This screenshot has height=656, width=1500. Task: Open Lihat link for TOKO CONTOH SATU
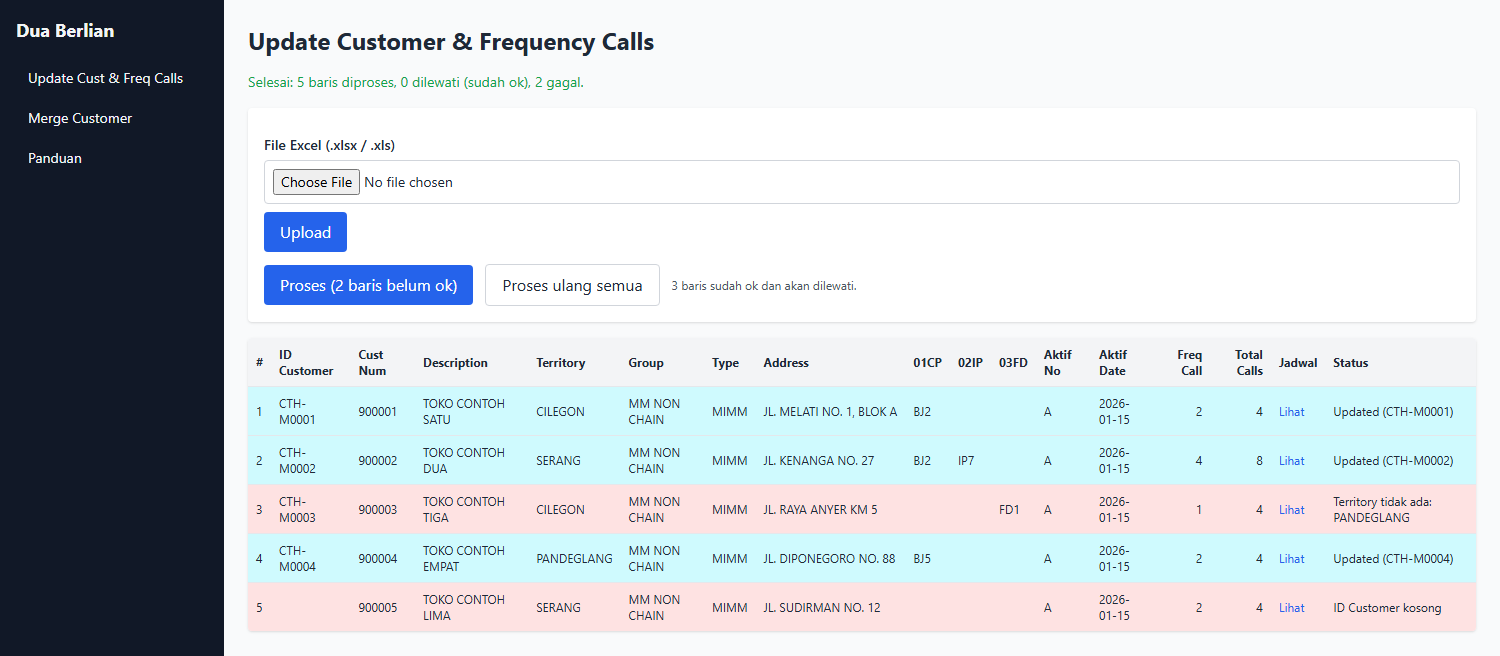point(1292,411)
